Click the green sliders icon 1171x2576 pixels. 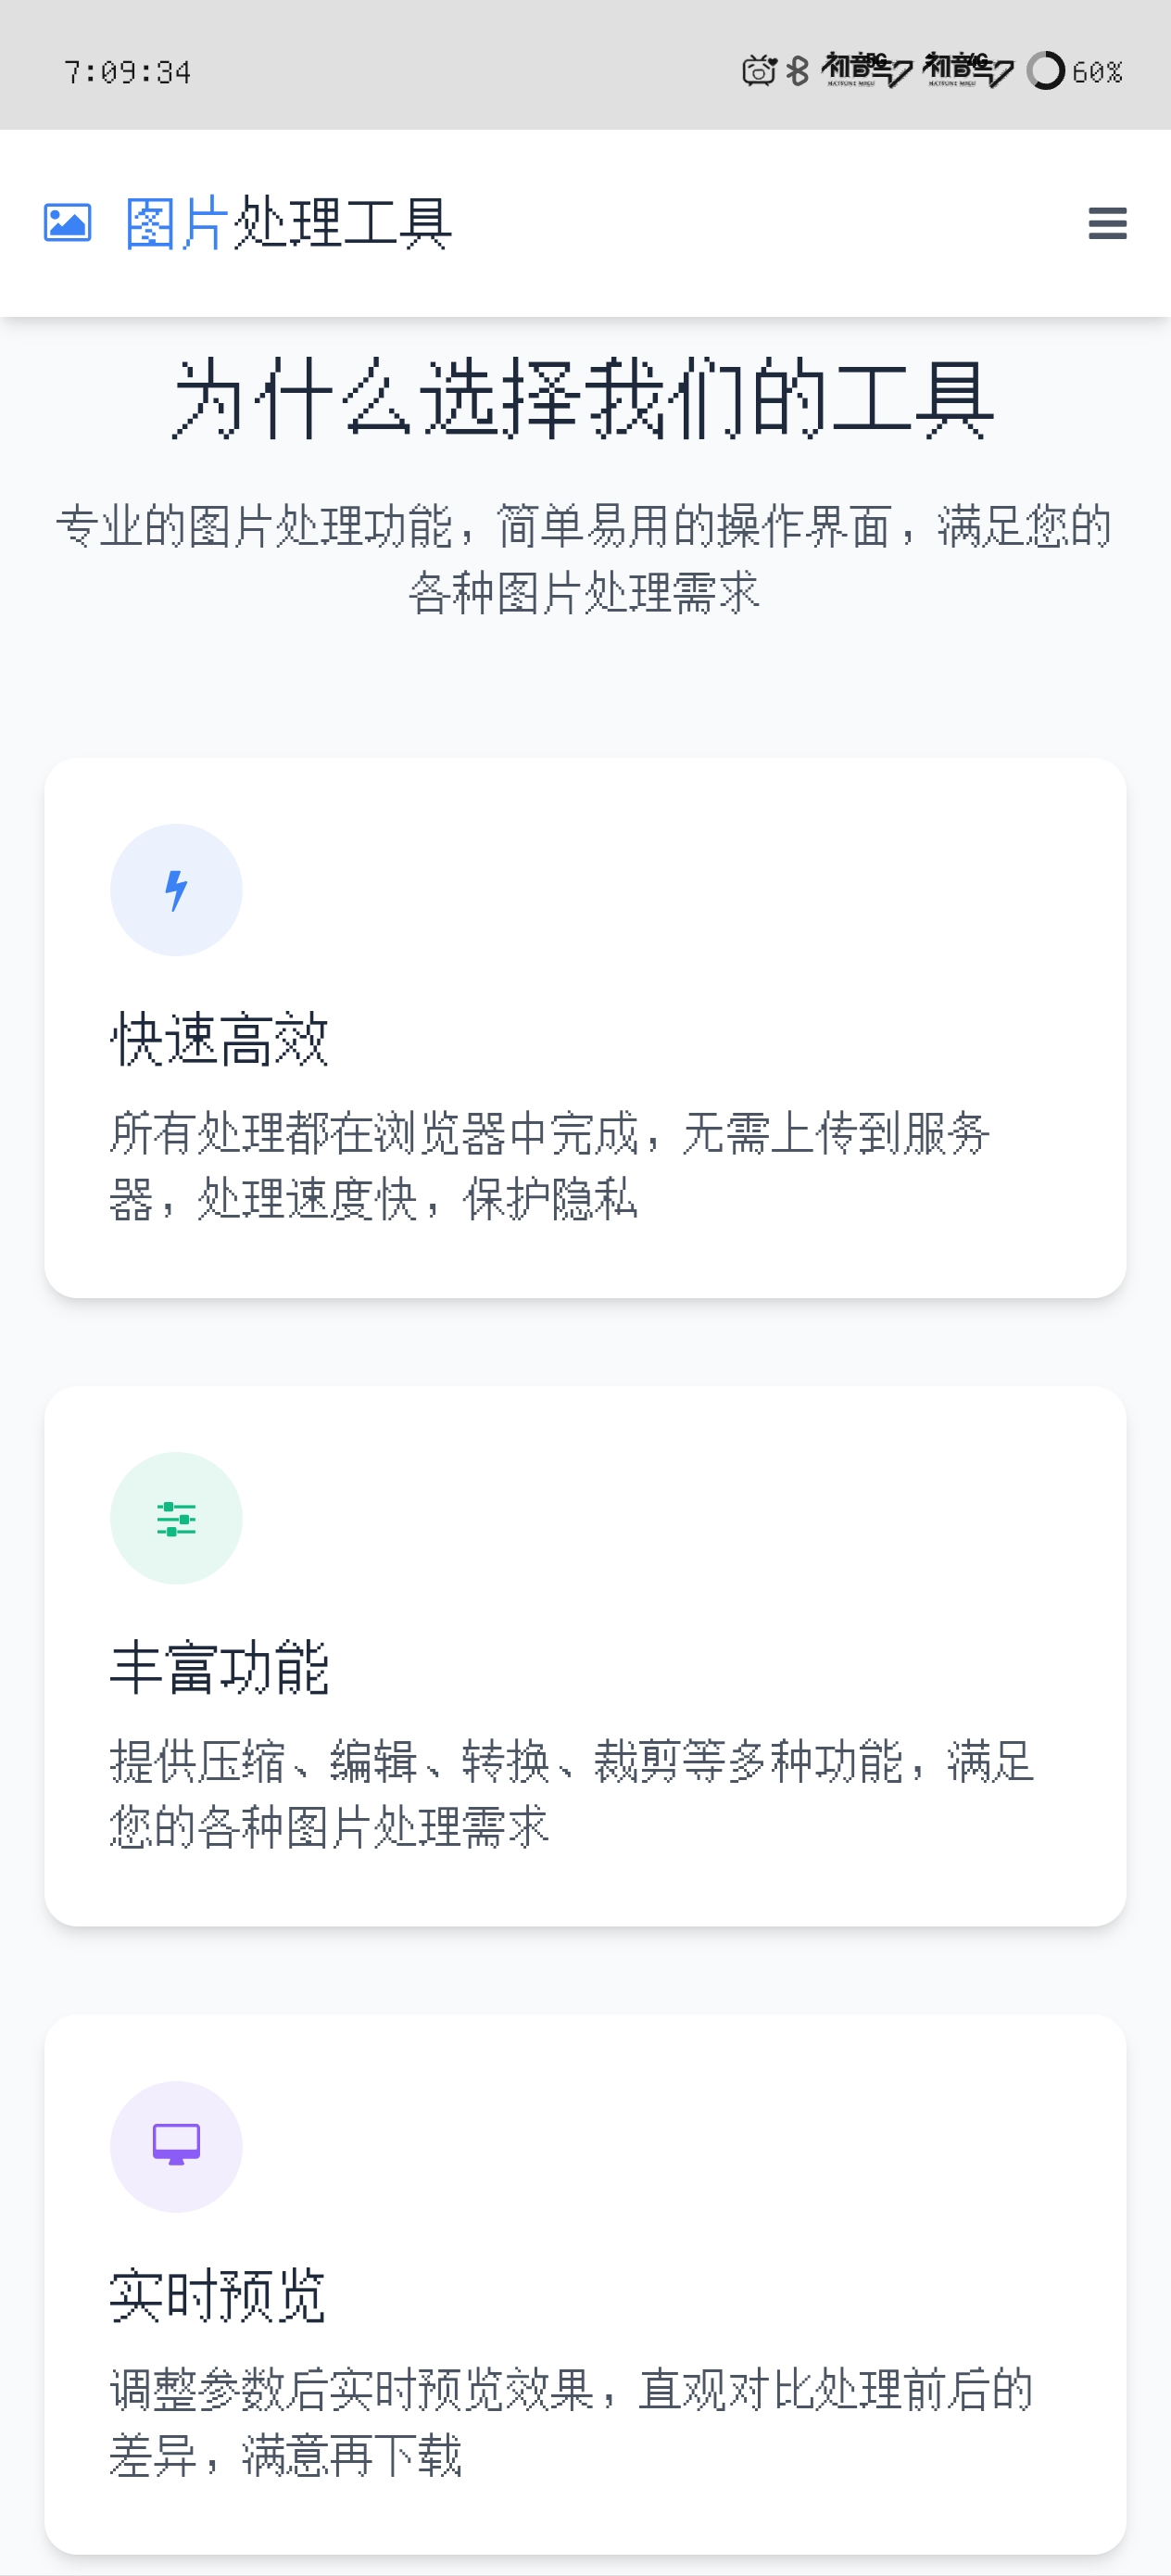click(x=176, y=1518)
